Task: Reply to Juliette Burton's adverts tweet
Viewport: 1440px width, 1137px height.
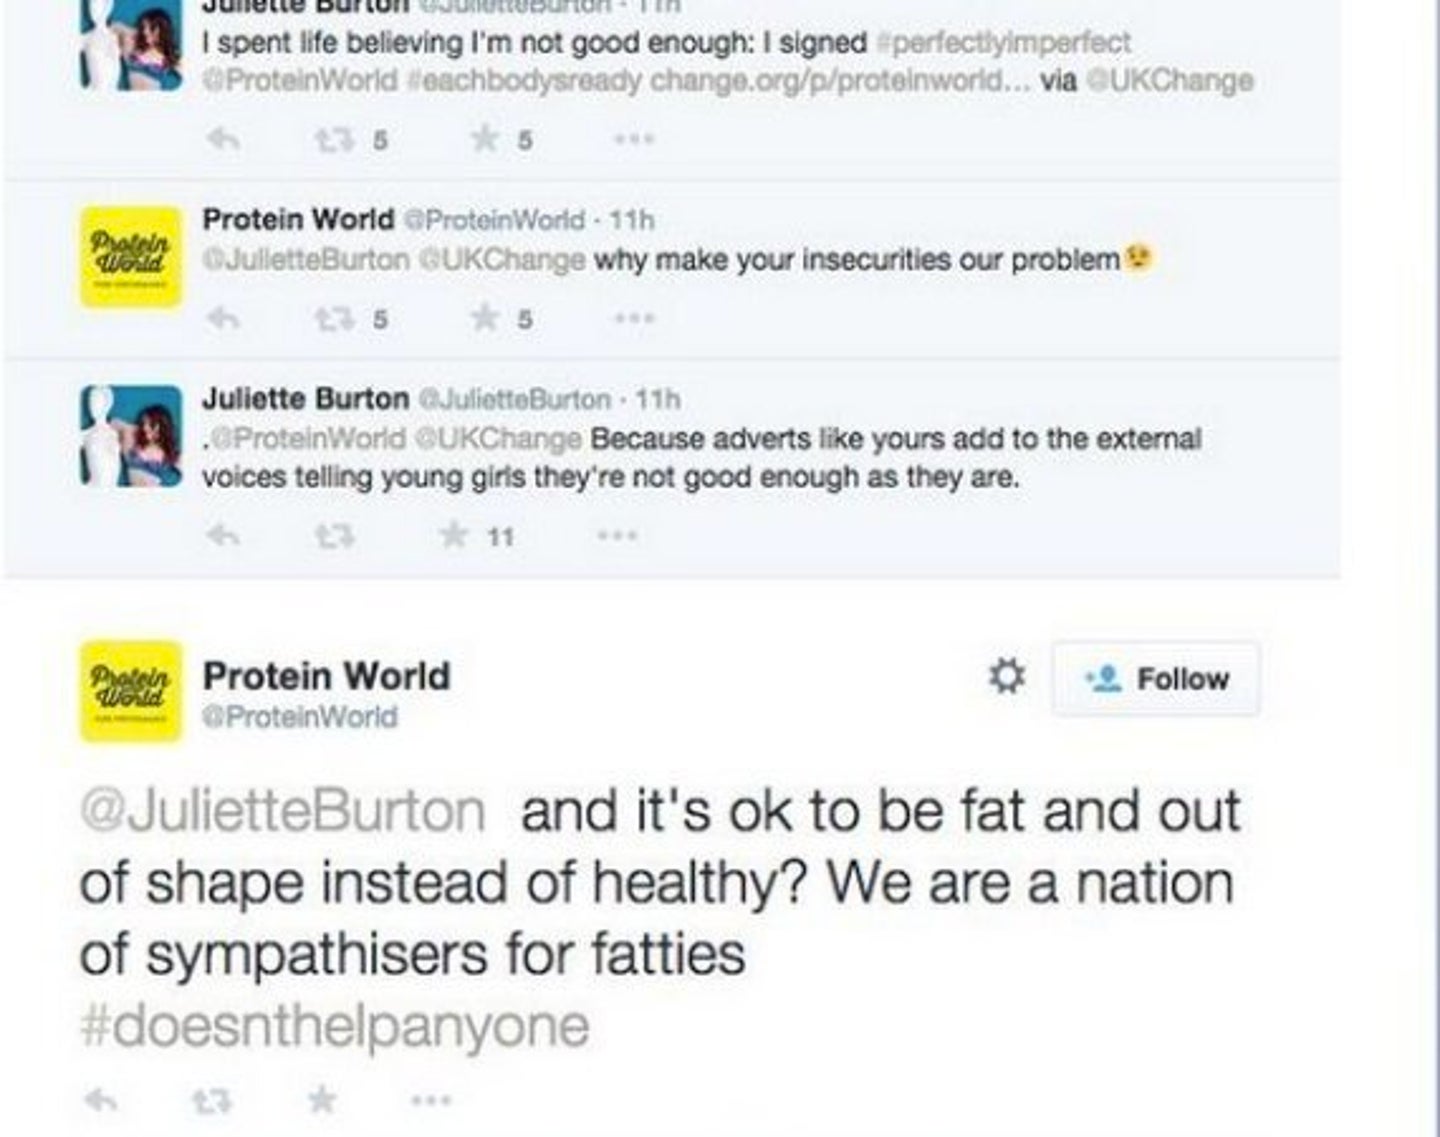Action: tap(222, 536)
